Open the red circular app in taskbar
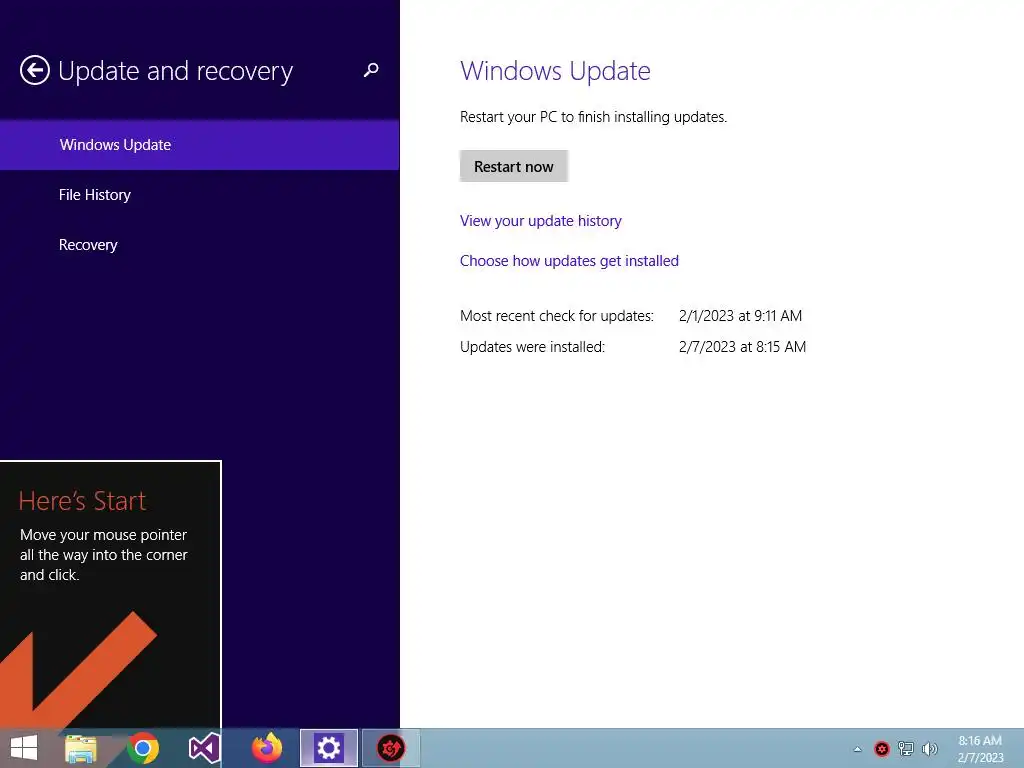1024x768 pixels. tap(391, 748)
